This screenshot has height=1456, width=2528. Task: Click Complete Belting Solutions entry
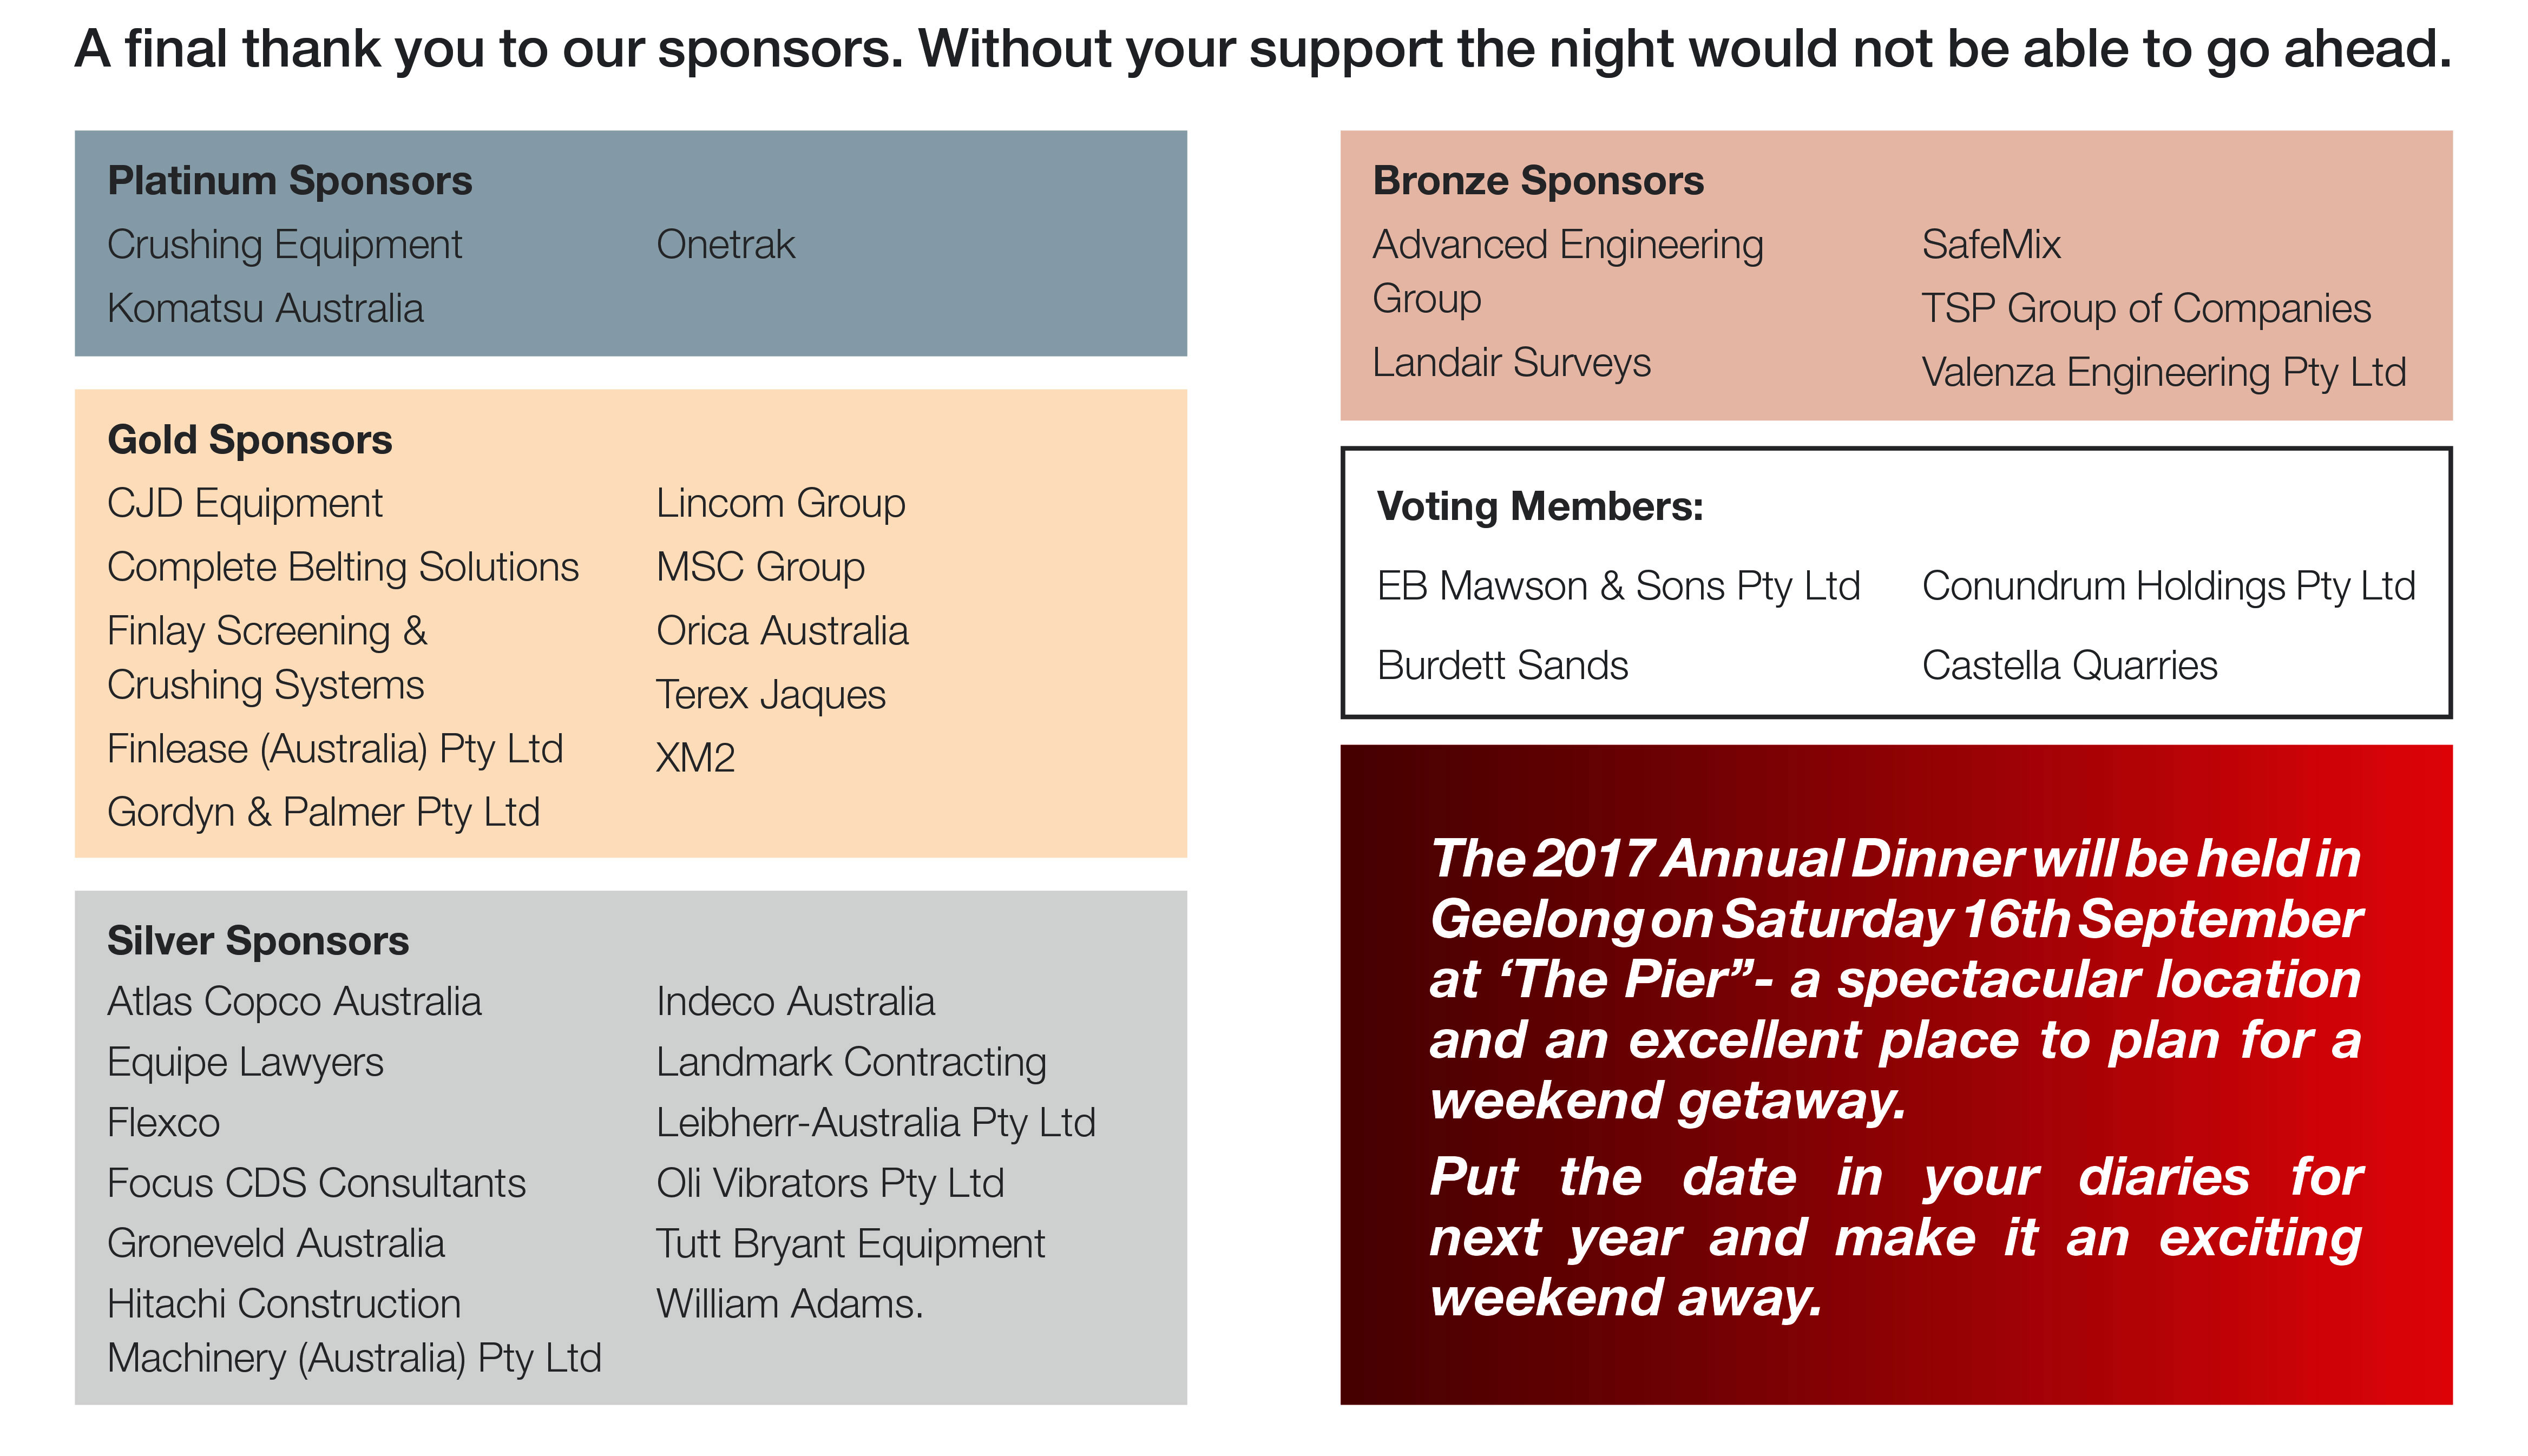pos(343,567)
